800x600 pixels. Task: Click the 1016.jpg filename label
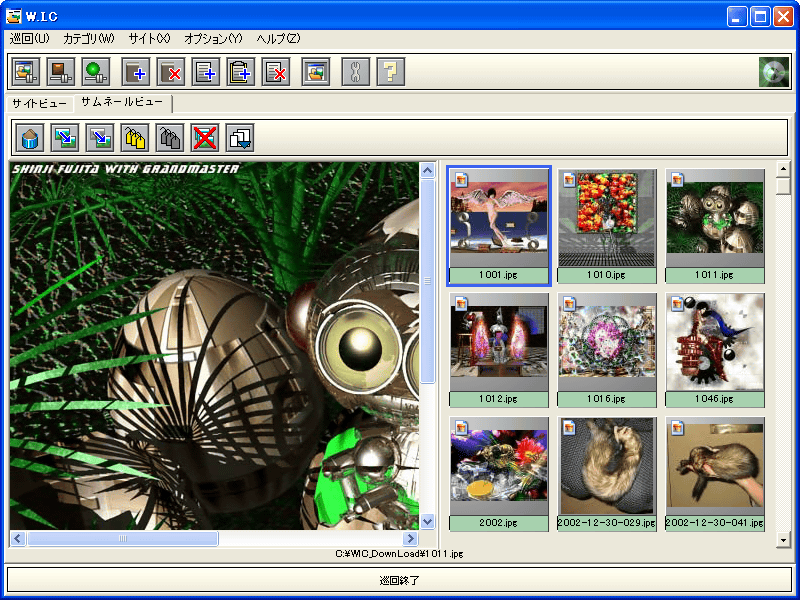click(x=607, y=399)
